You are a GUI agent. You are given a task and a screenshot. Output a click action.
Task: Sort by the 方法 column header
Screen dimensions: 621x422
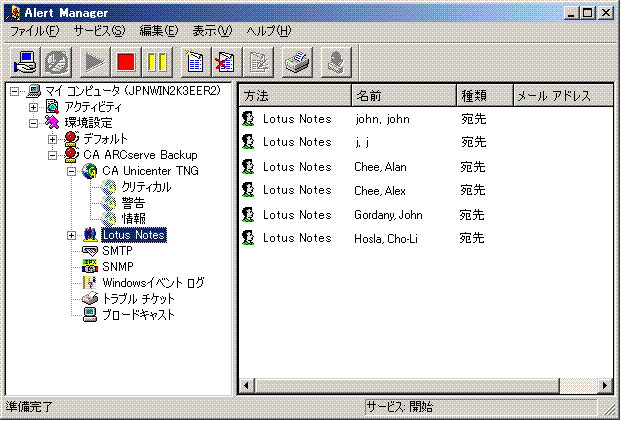295,95
